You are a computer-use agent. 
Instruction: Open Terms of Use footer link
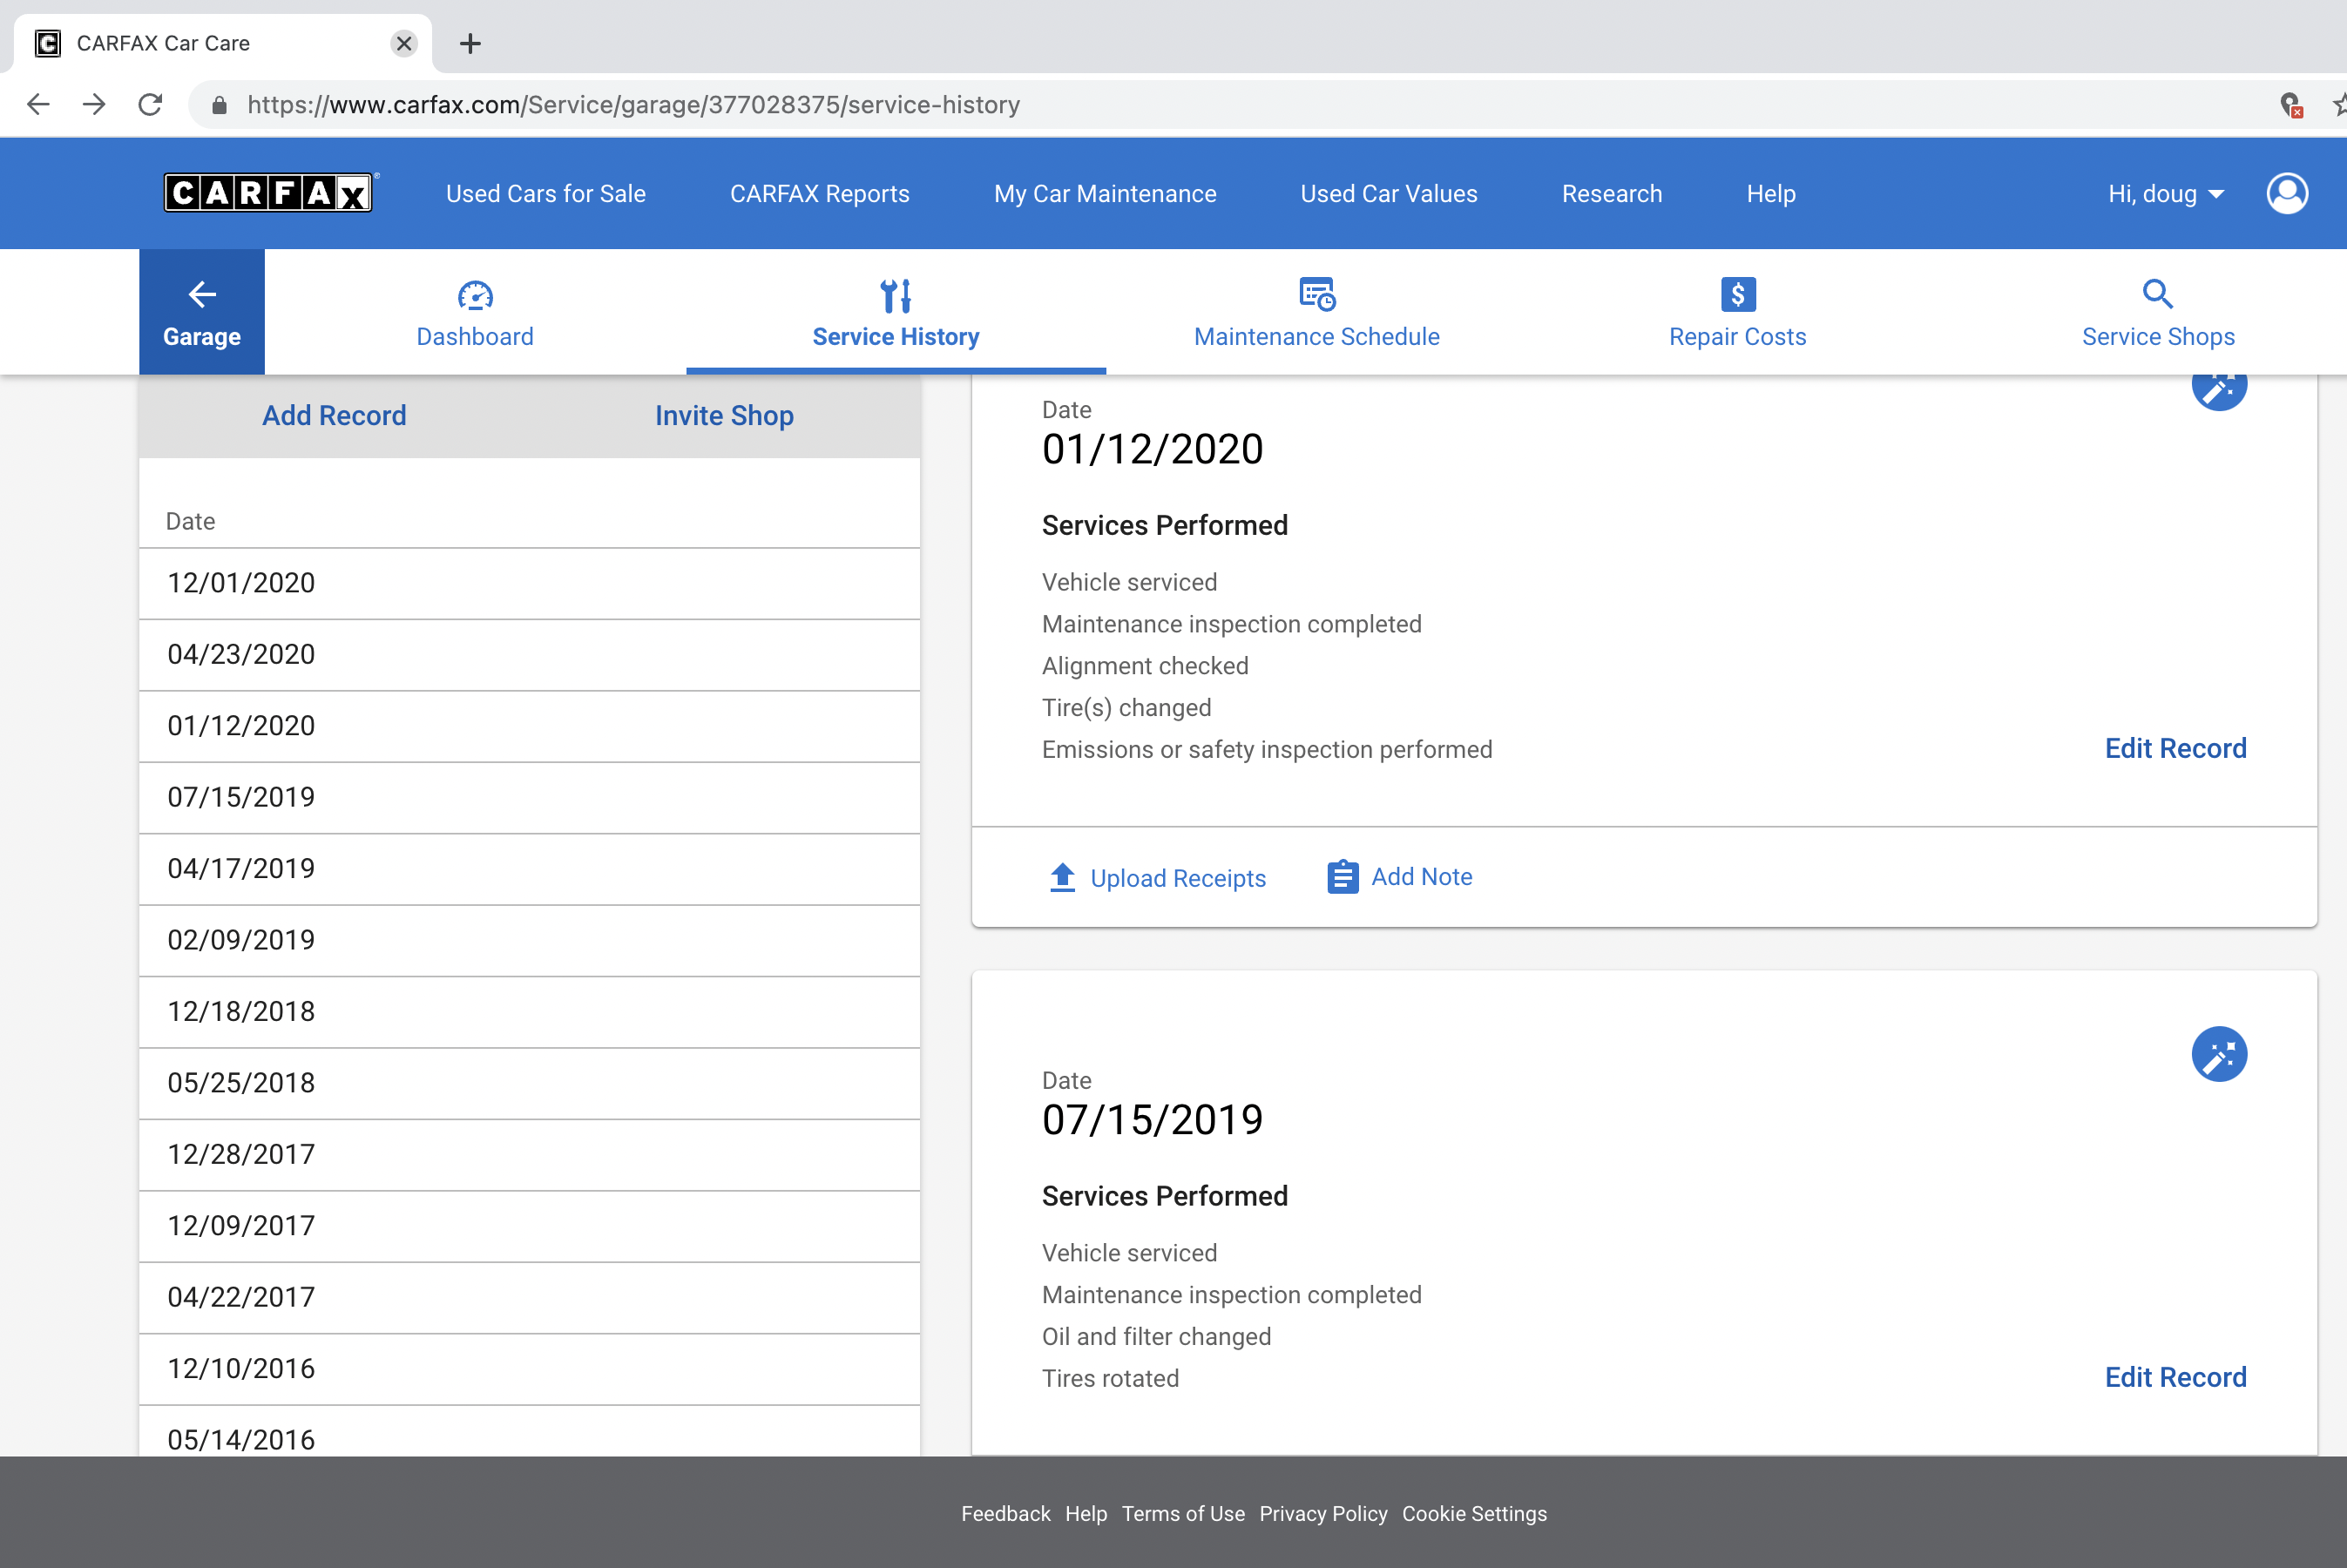coord(1183,1513)
